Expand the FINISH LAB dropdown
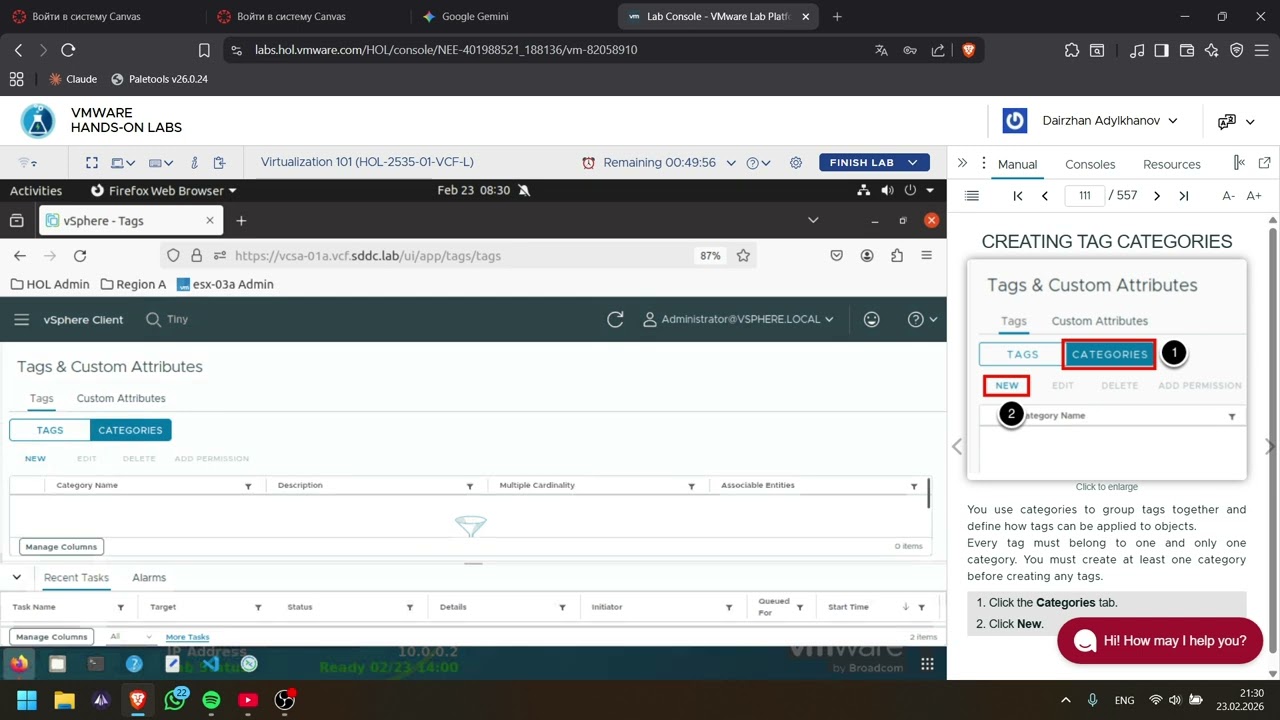 913,162
